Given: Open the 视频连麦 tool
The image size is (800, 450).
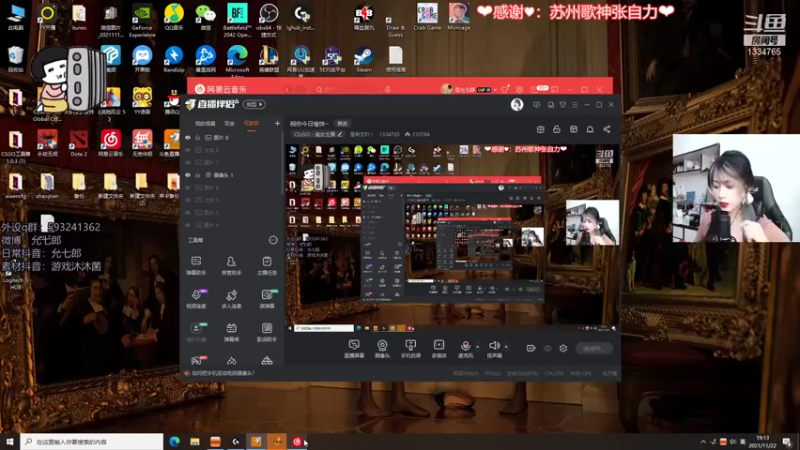Looking at the screenshot, I should tap(196, 299).
